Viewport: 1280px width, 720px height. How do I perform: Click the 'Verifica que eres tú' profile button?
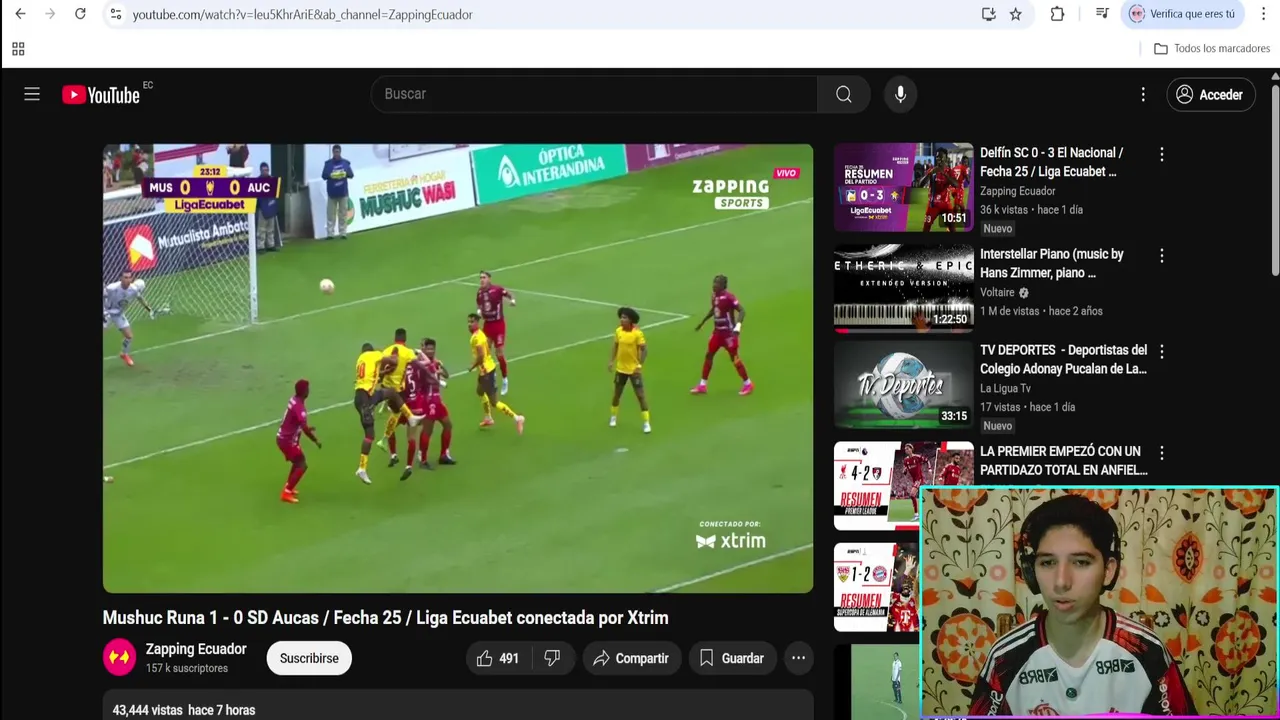pyautogui.click(x=1183, y=14)
